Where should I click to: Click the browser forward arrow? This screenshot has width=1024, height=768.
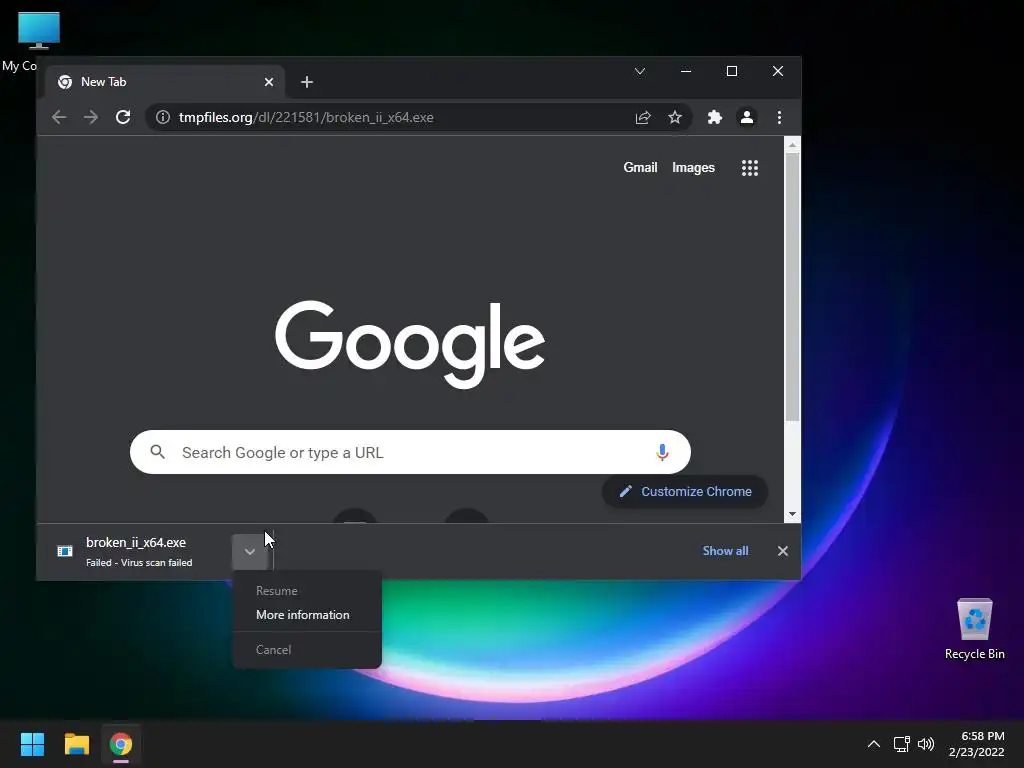point(91,118)
